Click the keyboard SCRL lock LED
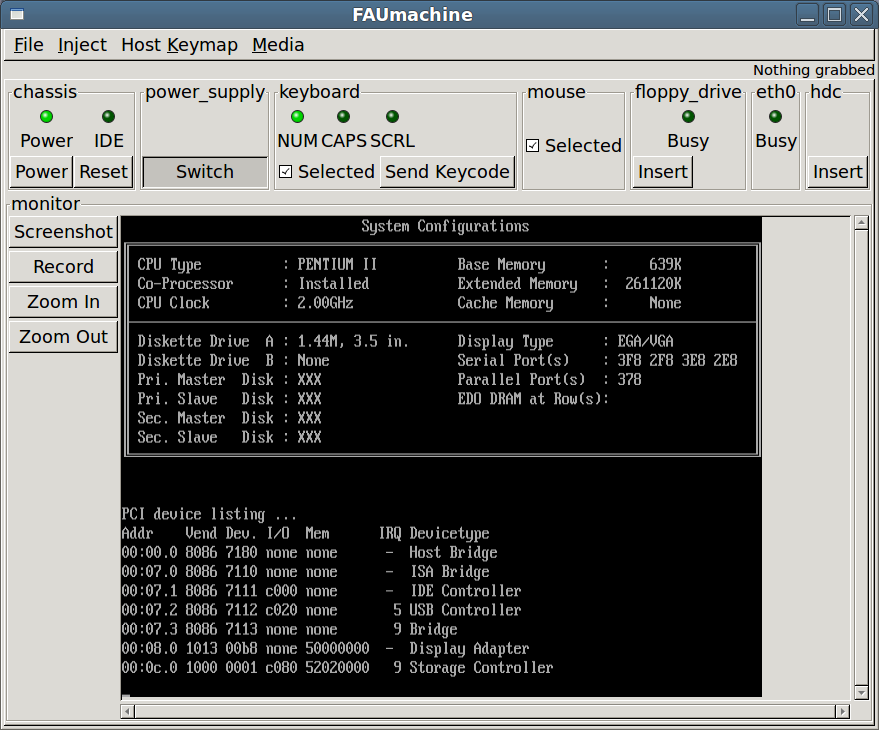This screenshot has width=879, height=730. point(392,117)
